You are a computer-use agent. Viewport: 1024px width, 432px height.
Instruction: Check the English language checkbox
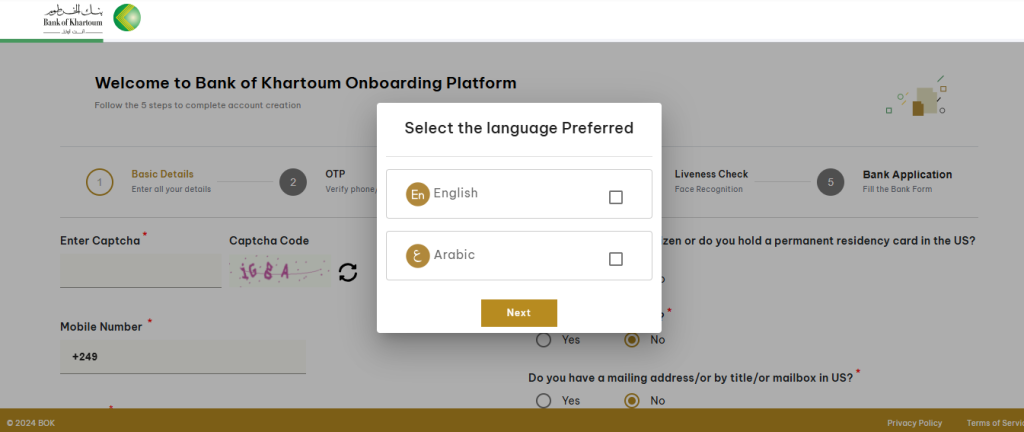click(x=616, y=197)
